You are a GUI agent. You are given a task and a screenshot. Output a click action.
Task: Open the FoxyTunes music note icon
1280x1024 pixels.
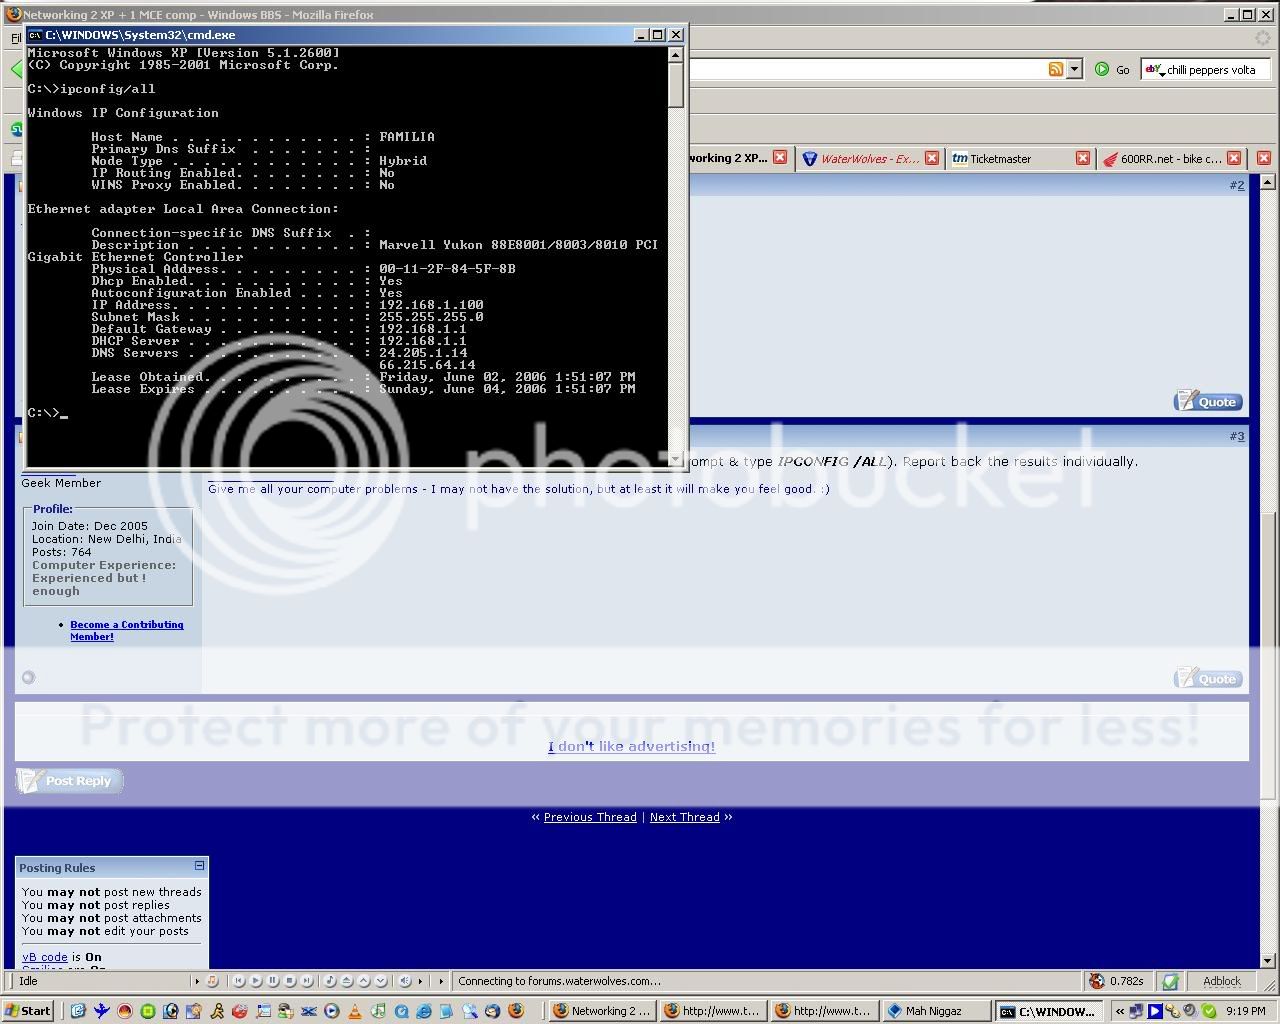click(211, 981)
